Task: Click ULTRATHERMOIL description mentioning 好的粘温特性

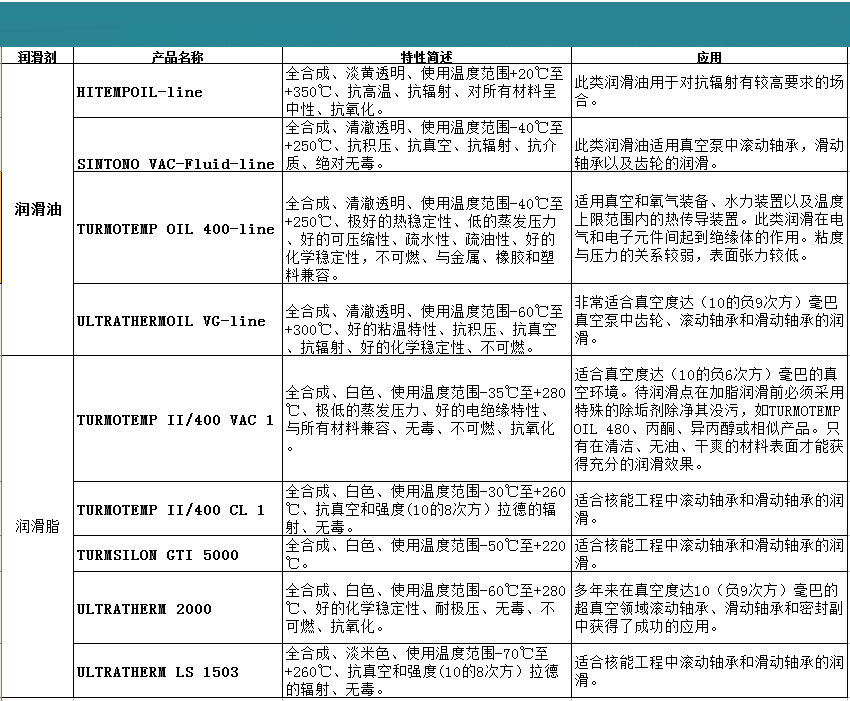Action: click(x=427, y=320)
